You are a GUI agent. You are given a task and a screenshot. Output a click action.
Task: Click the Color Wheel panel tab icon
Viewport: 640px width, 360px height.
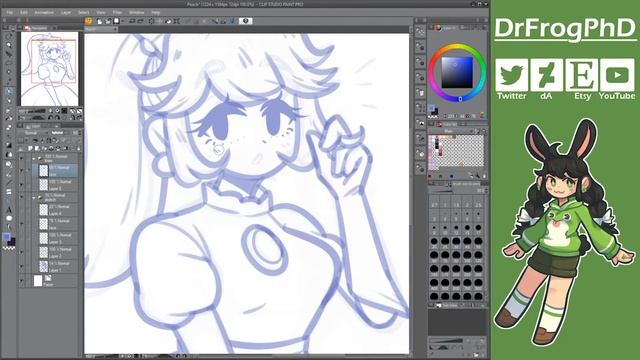pyautogui.click(x=438, y=28)
